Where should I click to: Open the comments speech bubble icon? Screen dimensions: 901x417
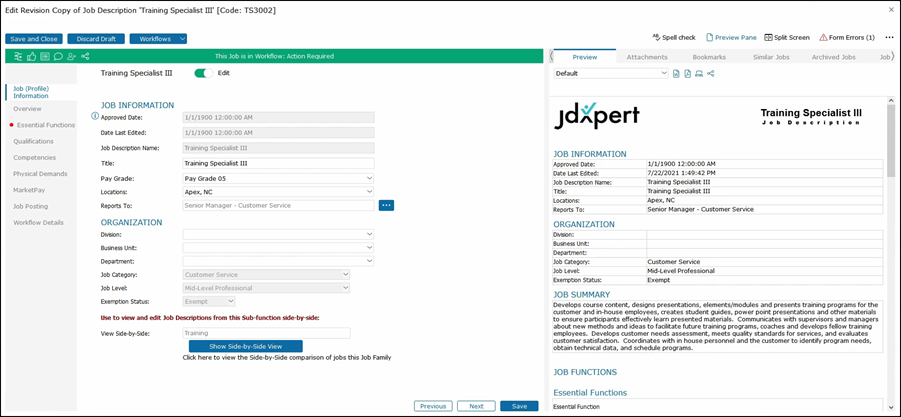58,56
